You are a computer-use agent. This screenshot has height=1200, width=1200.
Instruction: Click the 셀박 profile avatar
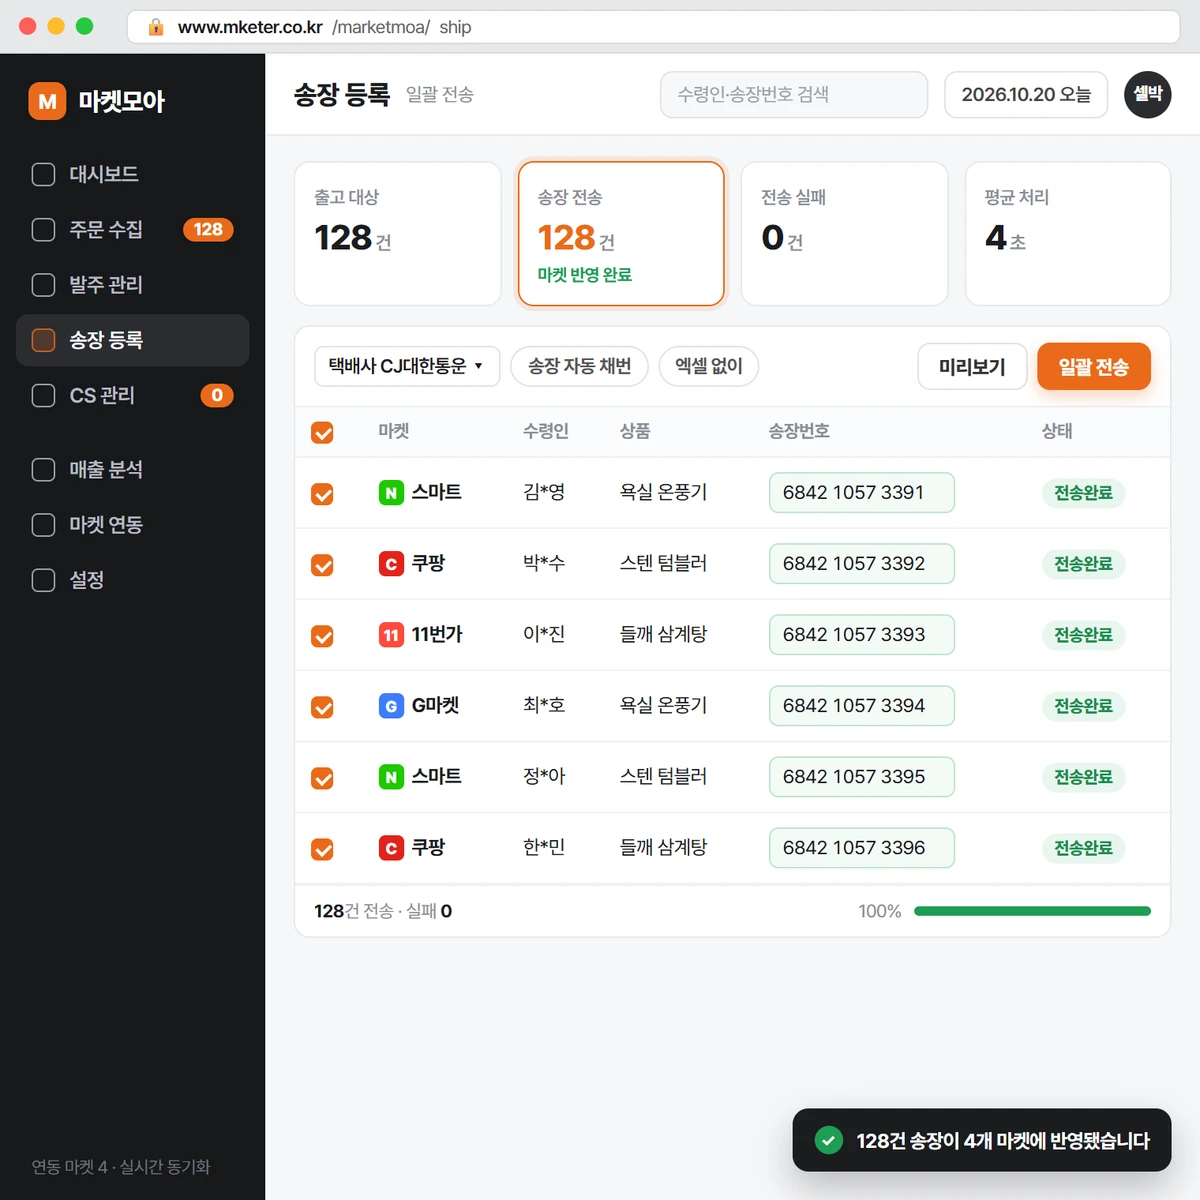pyautogui.click(x=1148, y=95)
